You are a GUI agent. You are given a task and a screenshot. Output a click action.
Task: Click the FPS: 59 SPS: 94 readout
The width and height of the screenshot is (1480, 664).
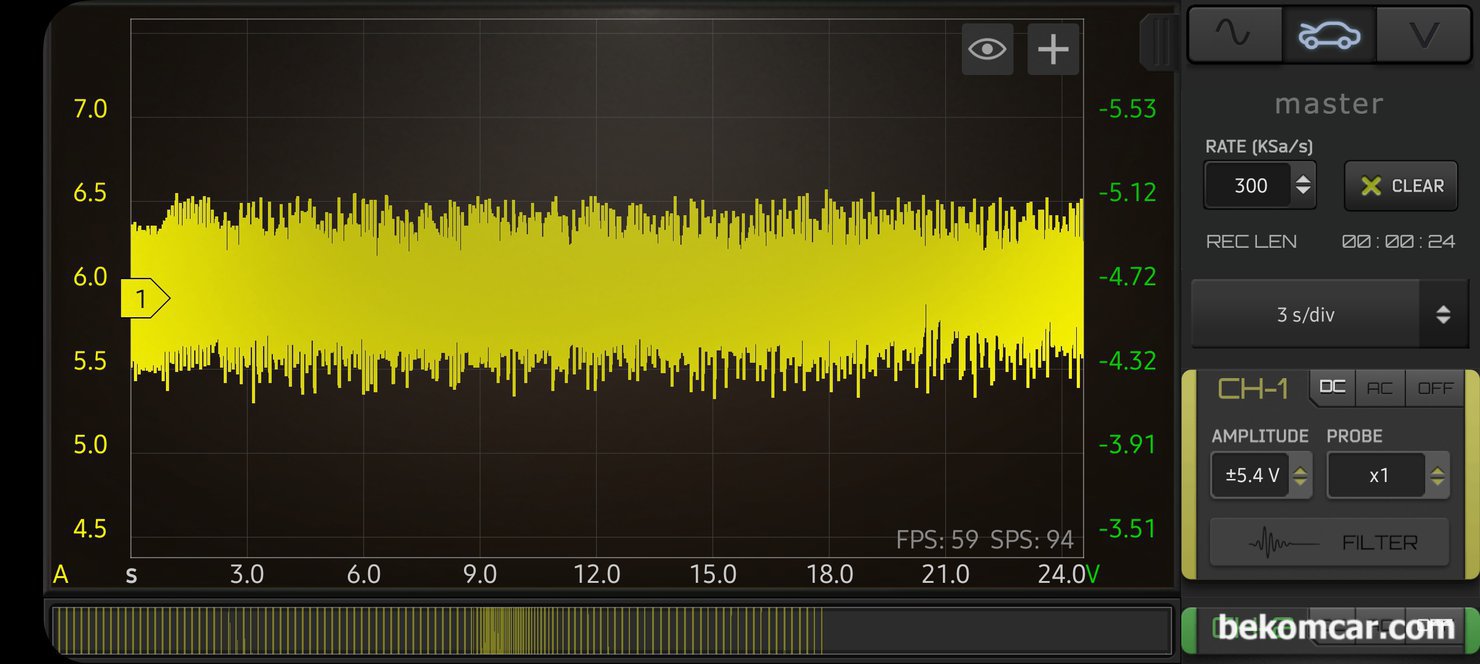tap(985, 541)
